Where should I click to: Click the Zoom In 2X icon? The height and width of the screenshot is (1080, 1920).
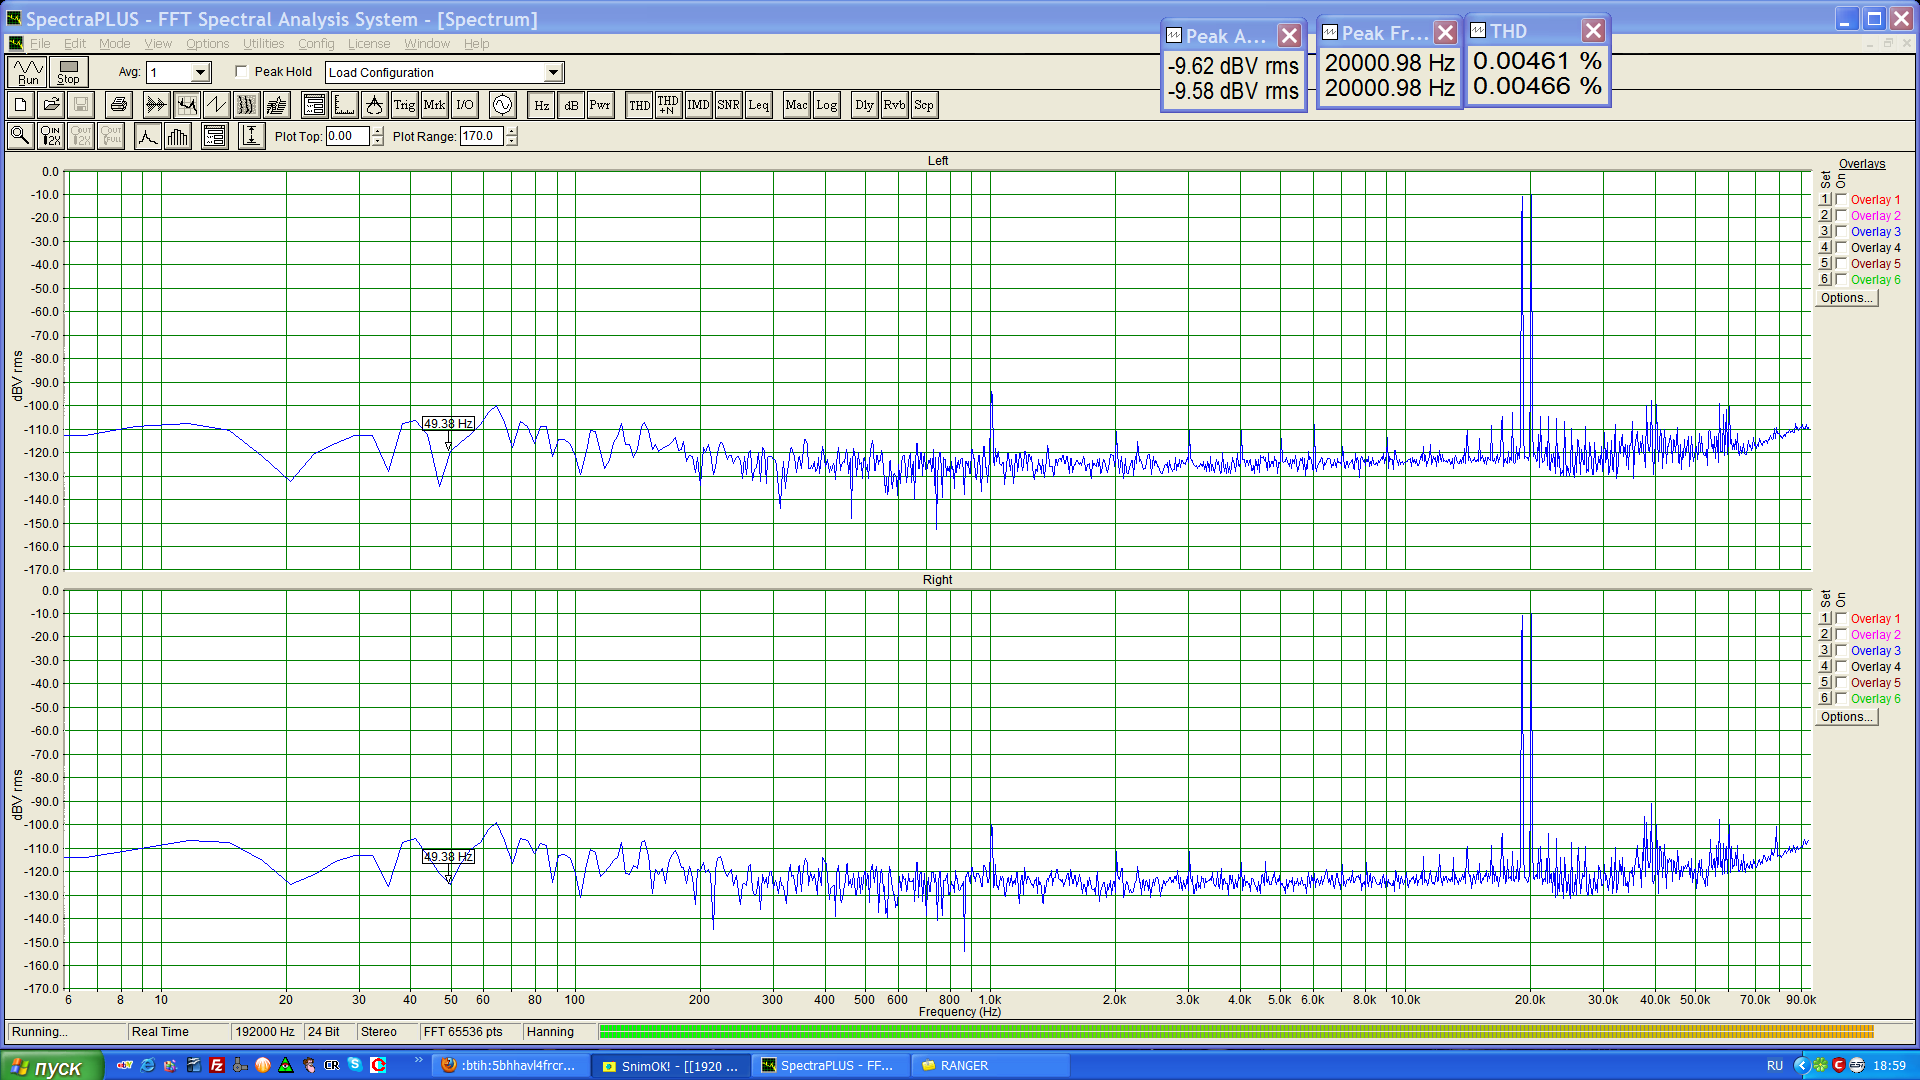[x=50, y=136]
